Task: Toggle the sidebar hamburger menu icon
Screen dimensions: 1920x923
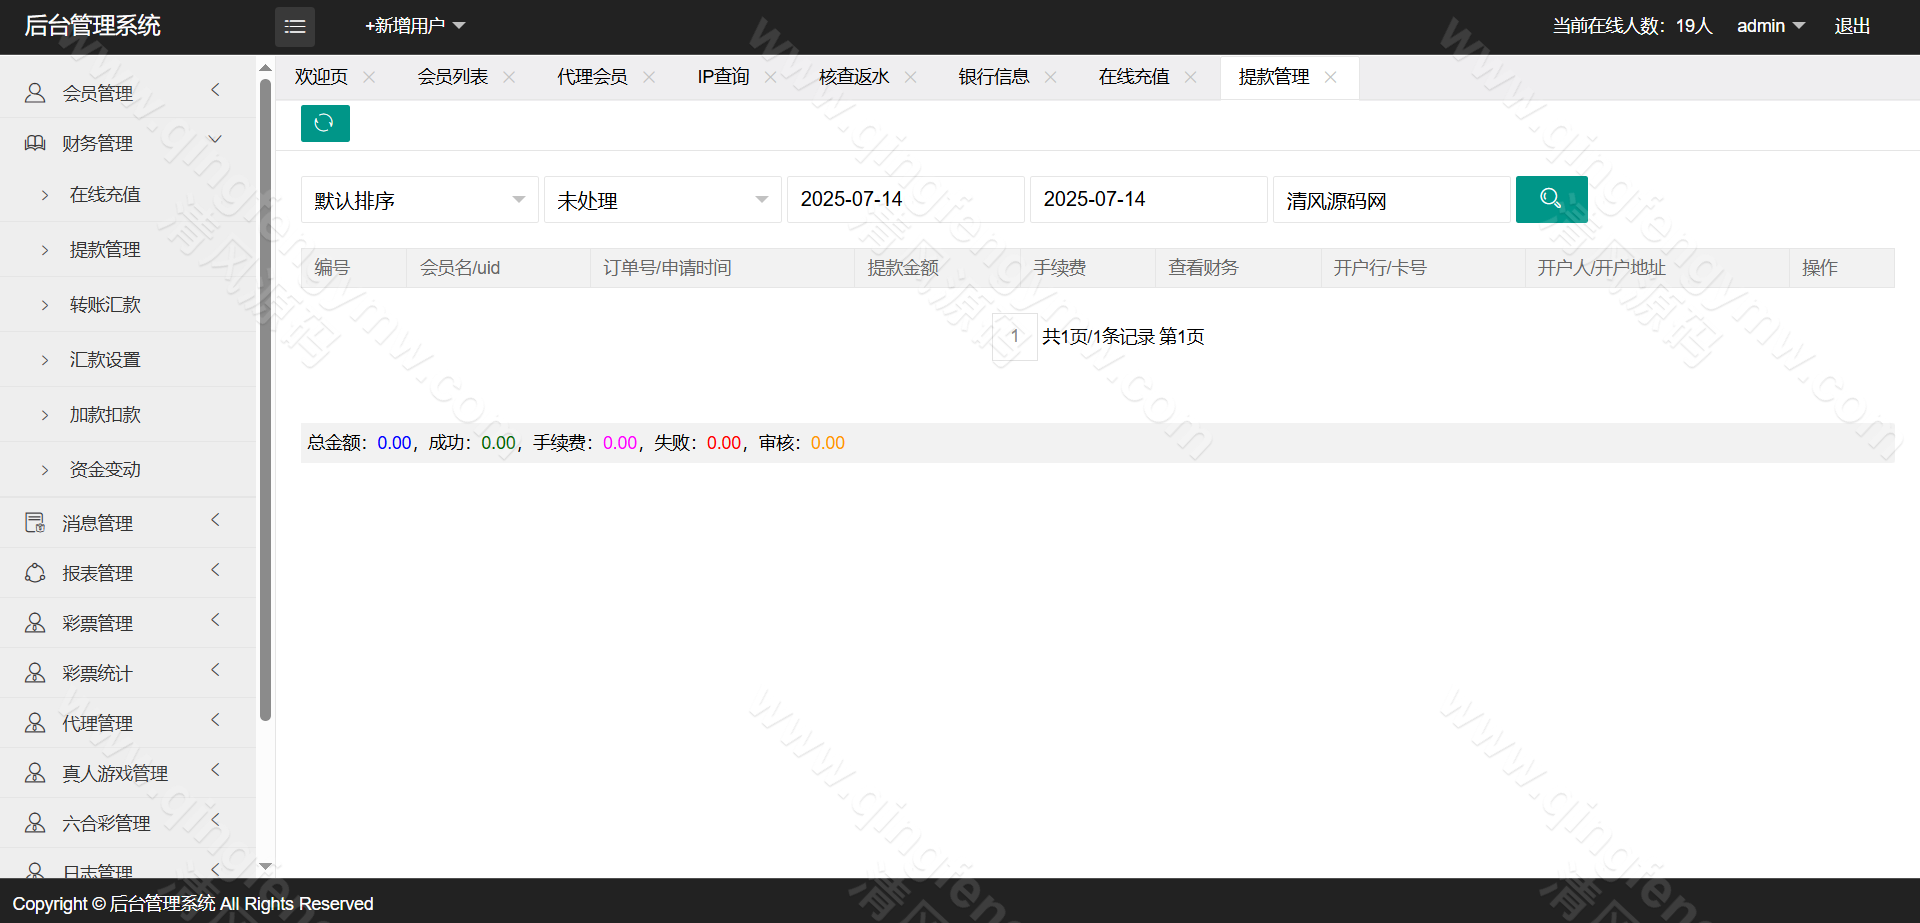Action: (295, 27)
